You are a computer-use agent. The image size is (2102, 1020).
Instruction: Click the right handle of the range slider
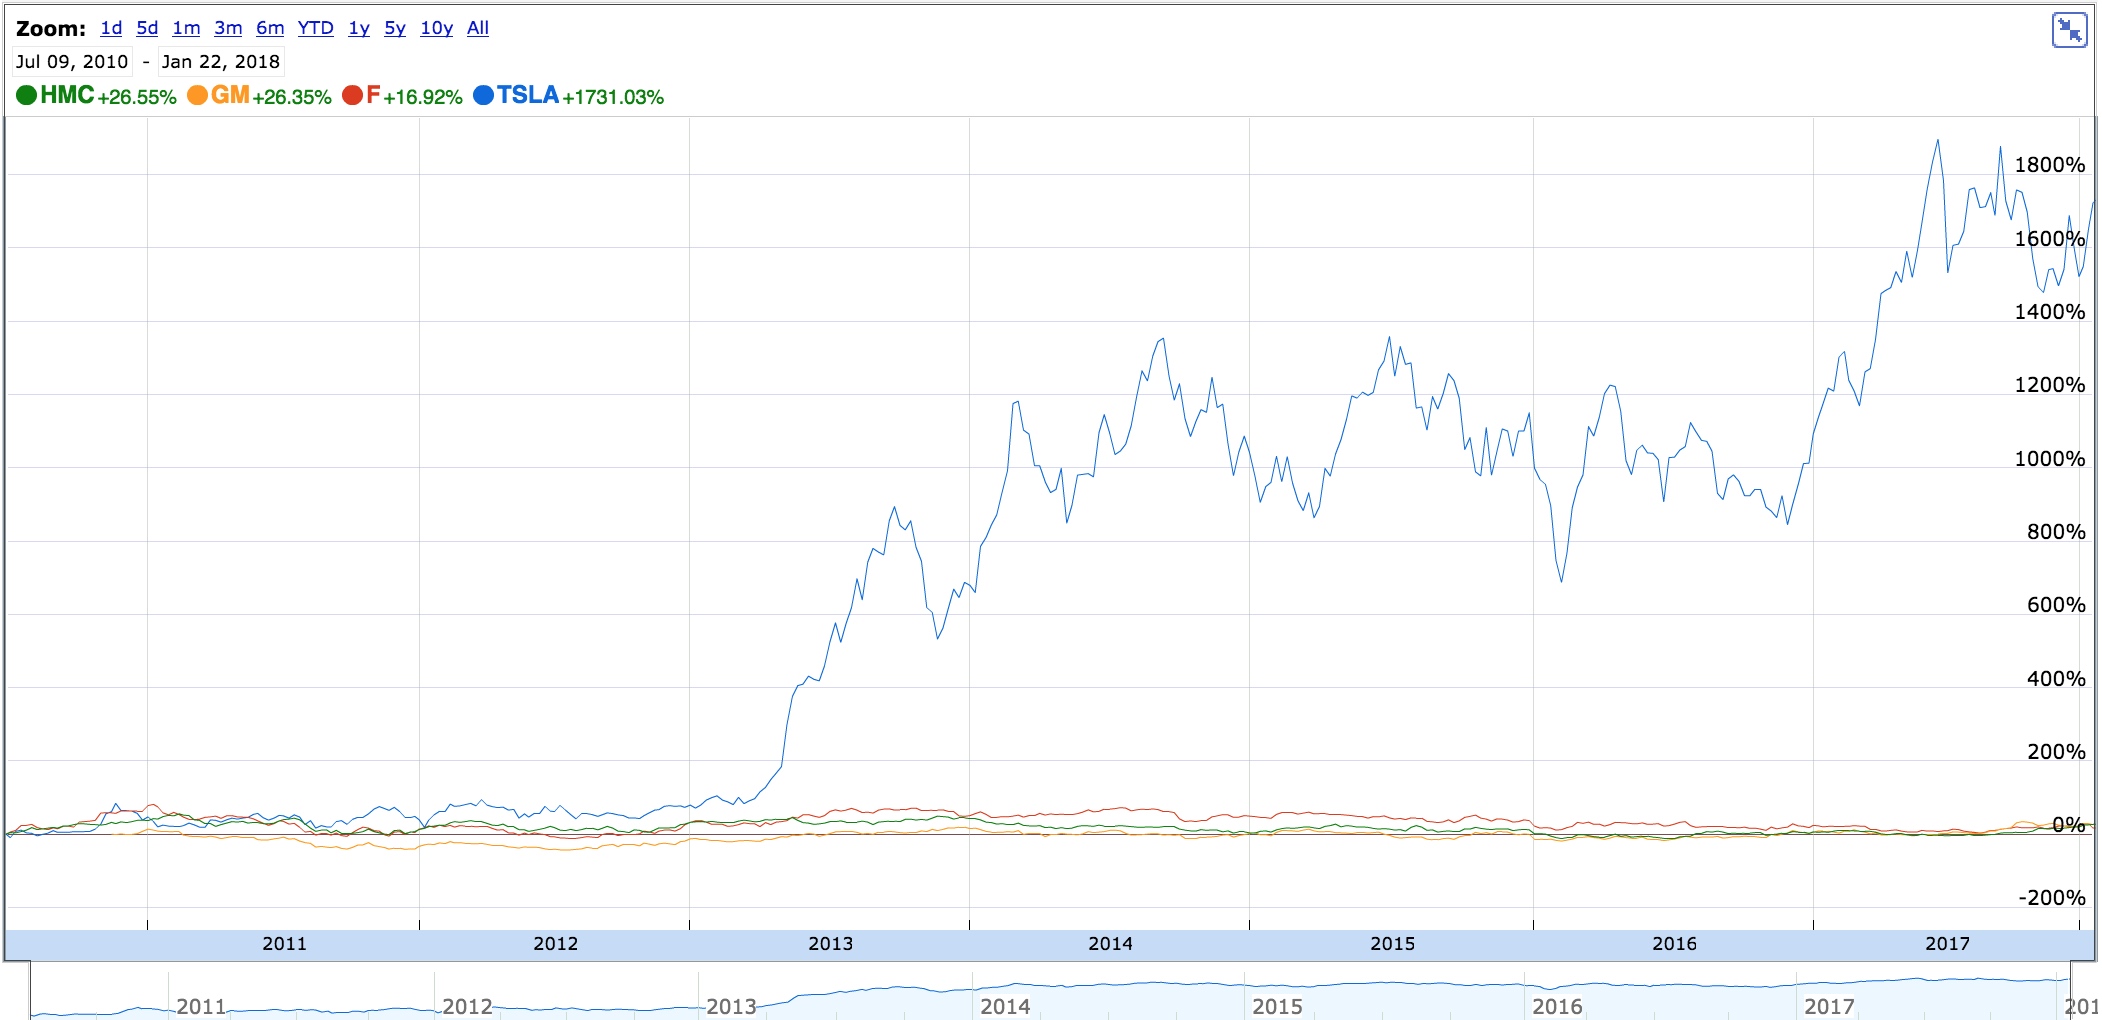(x=2069, y=990)
